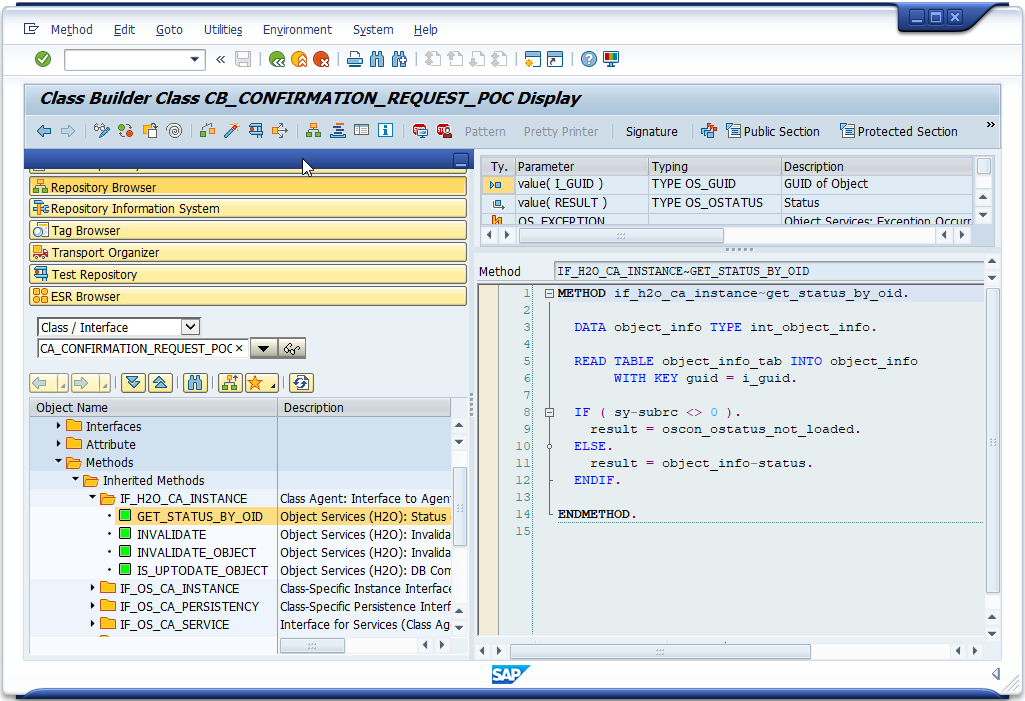Click the Collapse All icon above the object tree
1025x701 pixels.
161,383
